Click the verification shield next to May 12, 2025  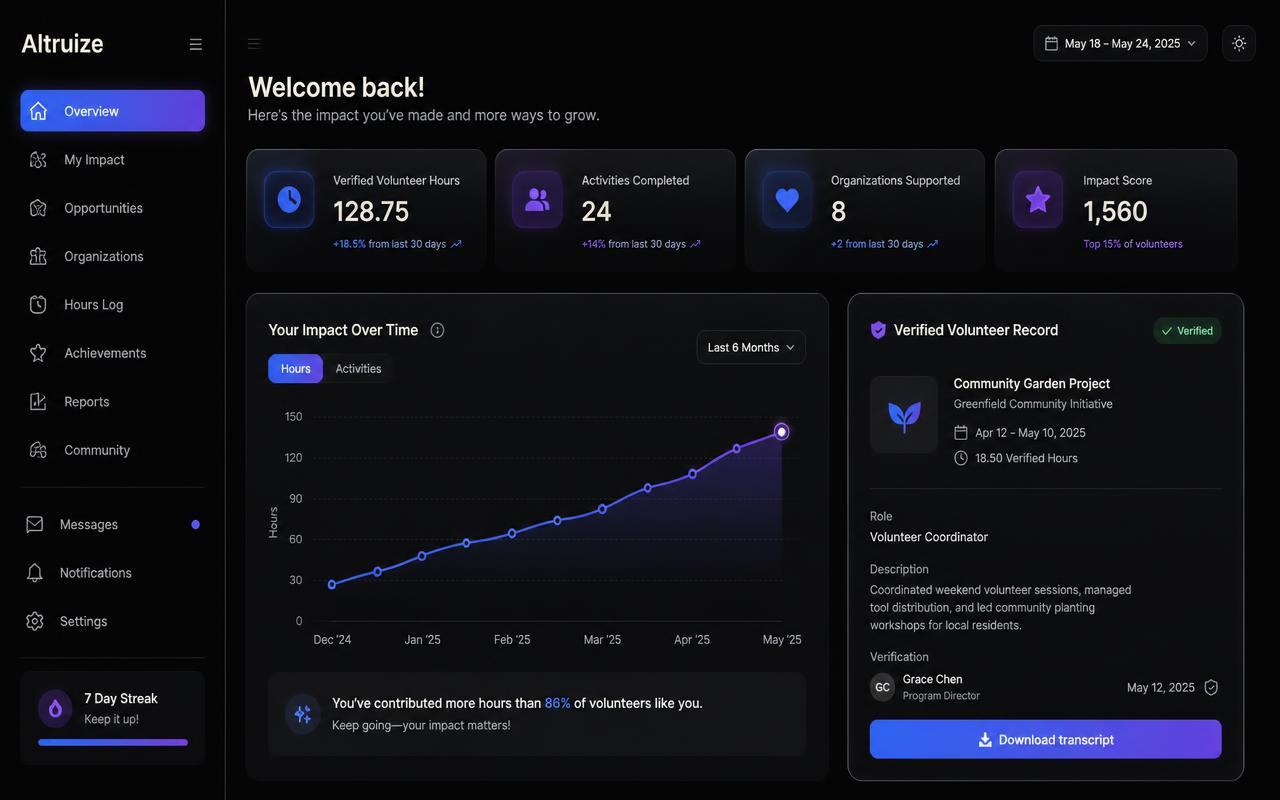pos(1211,687)
